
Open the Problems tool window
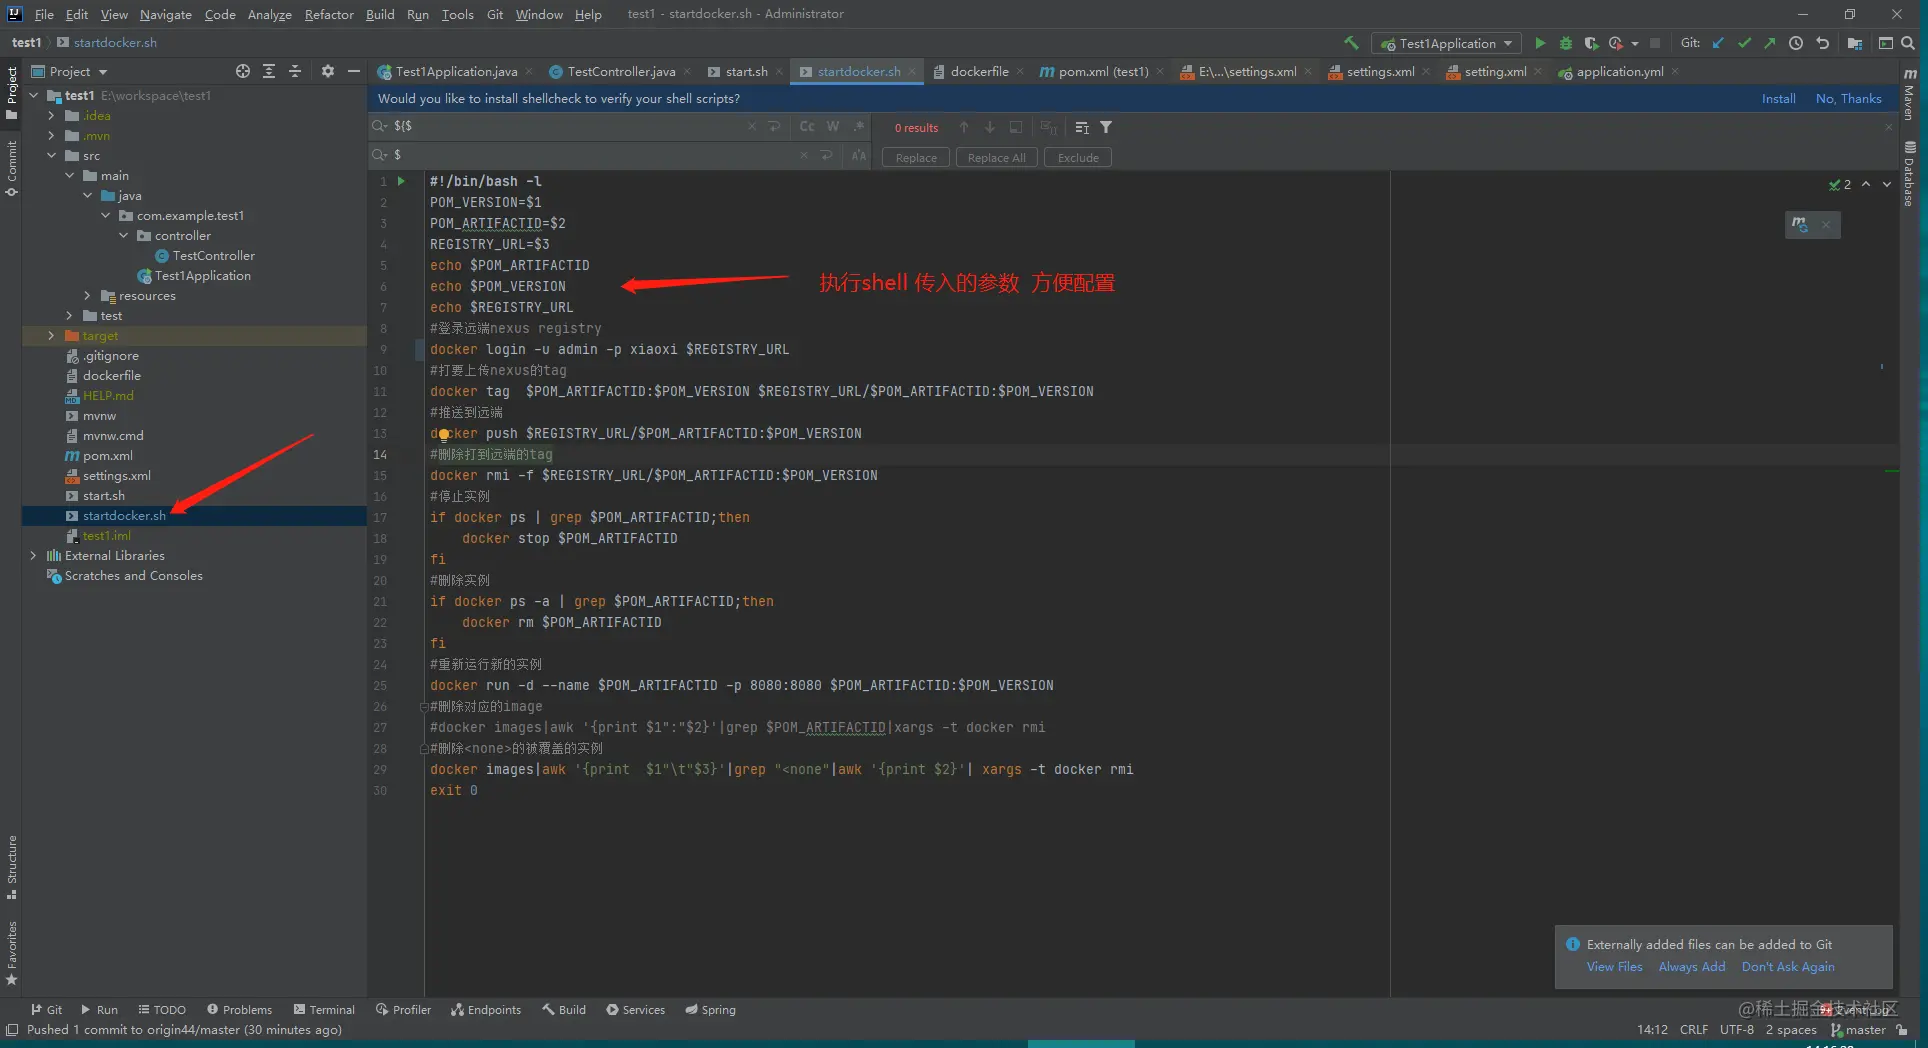(239, 1009)
